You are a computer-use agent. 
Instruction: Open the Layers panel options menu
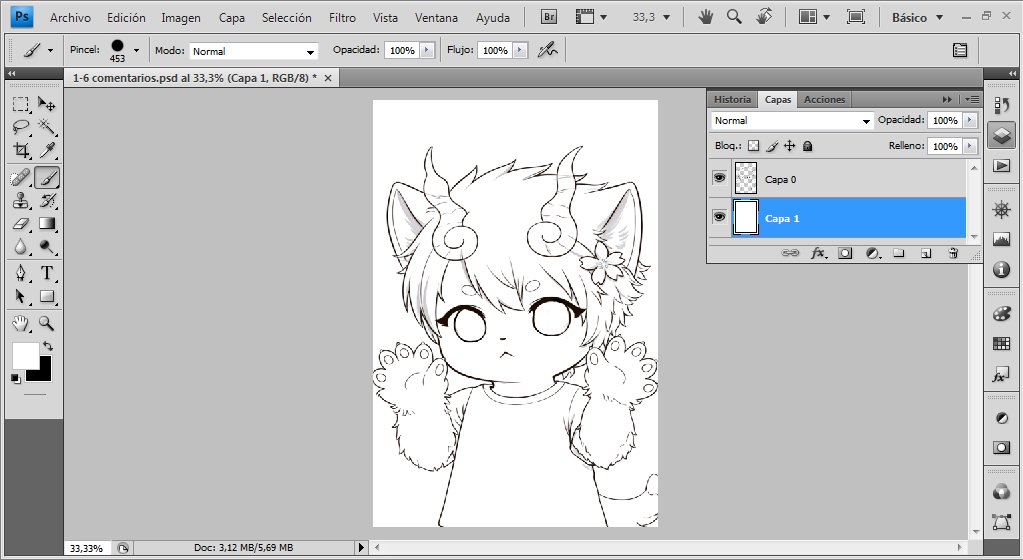(x=971, y=99)
